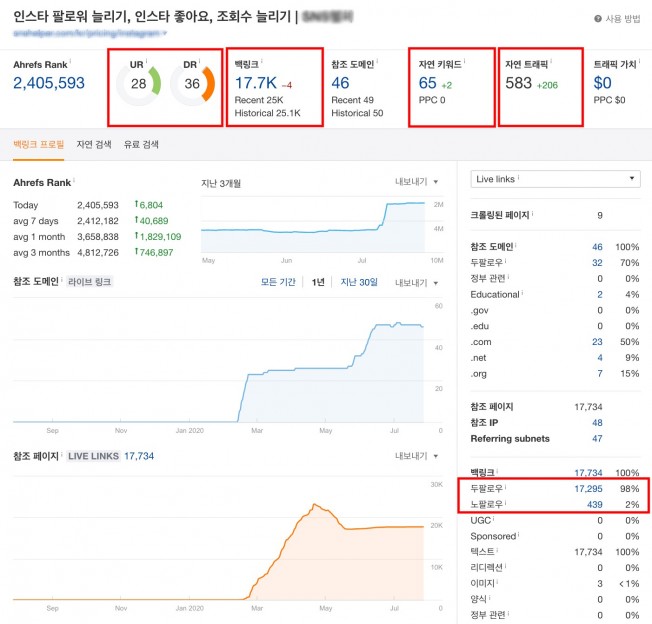Image resolution: width=652 pixels, height=624 pixels.
Task: Select the 백링크 프로필 tab
Action: coord(38,145)
